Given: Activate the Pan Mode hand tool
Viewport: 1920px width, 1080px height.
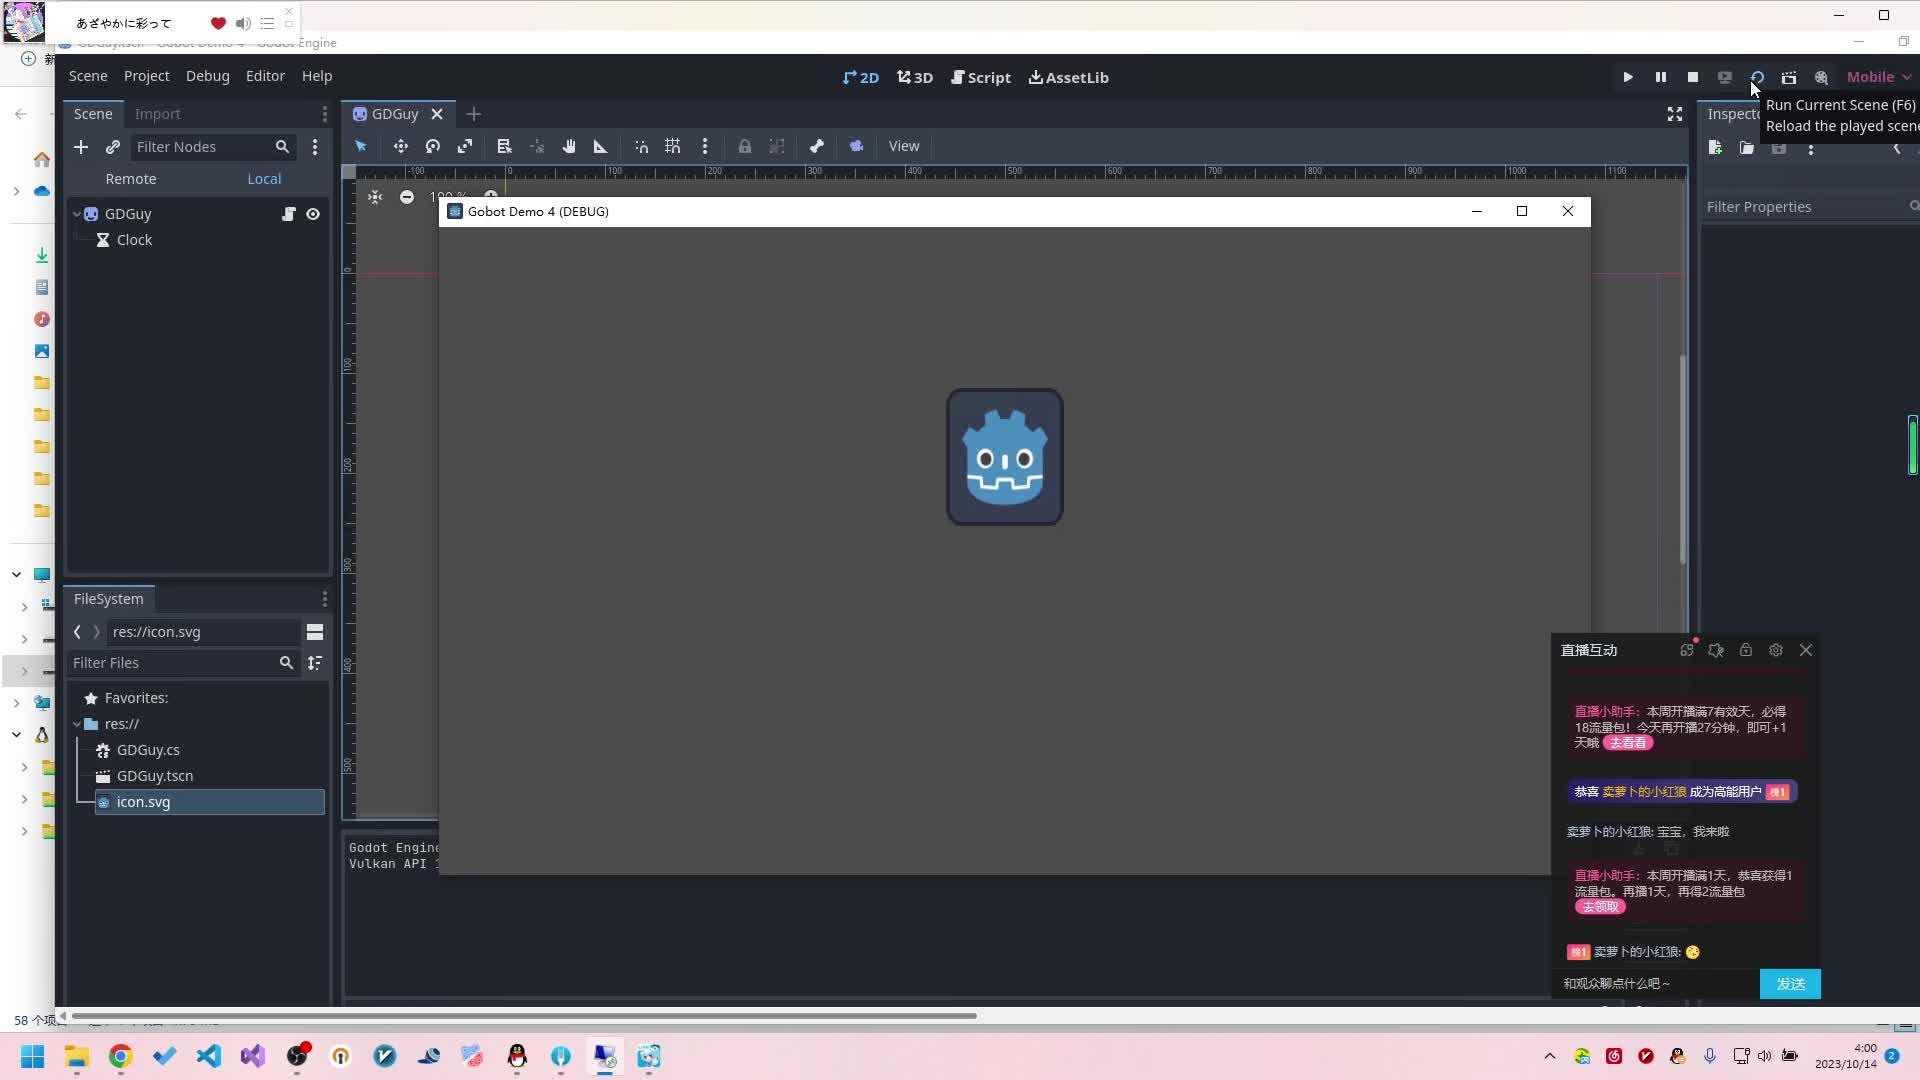Looking at the screenshot, I should point(568,146).
